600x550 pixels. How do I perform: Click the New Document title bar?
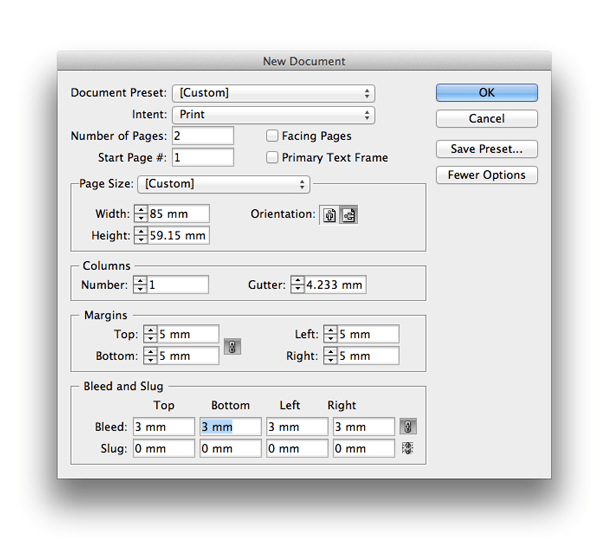pyautogui.click(x=304, y=61)
